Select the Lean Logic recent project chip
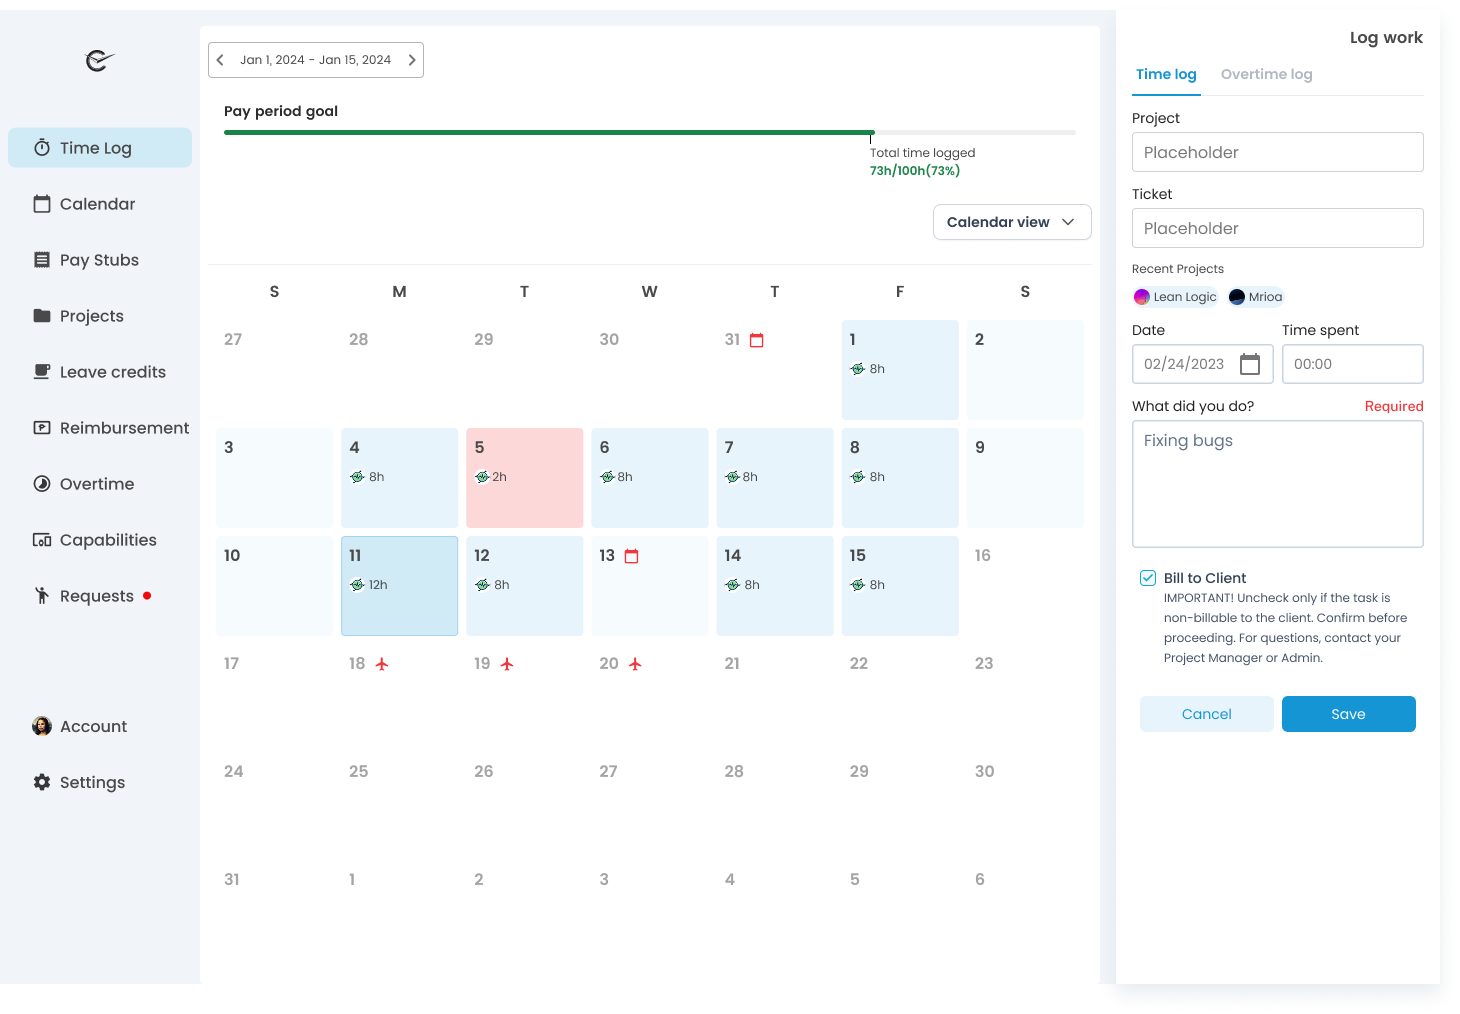The image size is (1460, 1014). click(x=1176, y=296)
